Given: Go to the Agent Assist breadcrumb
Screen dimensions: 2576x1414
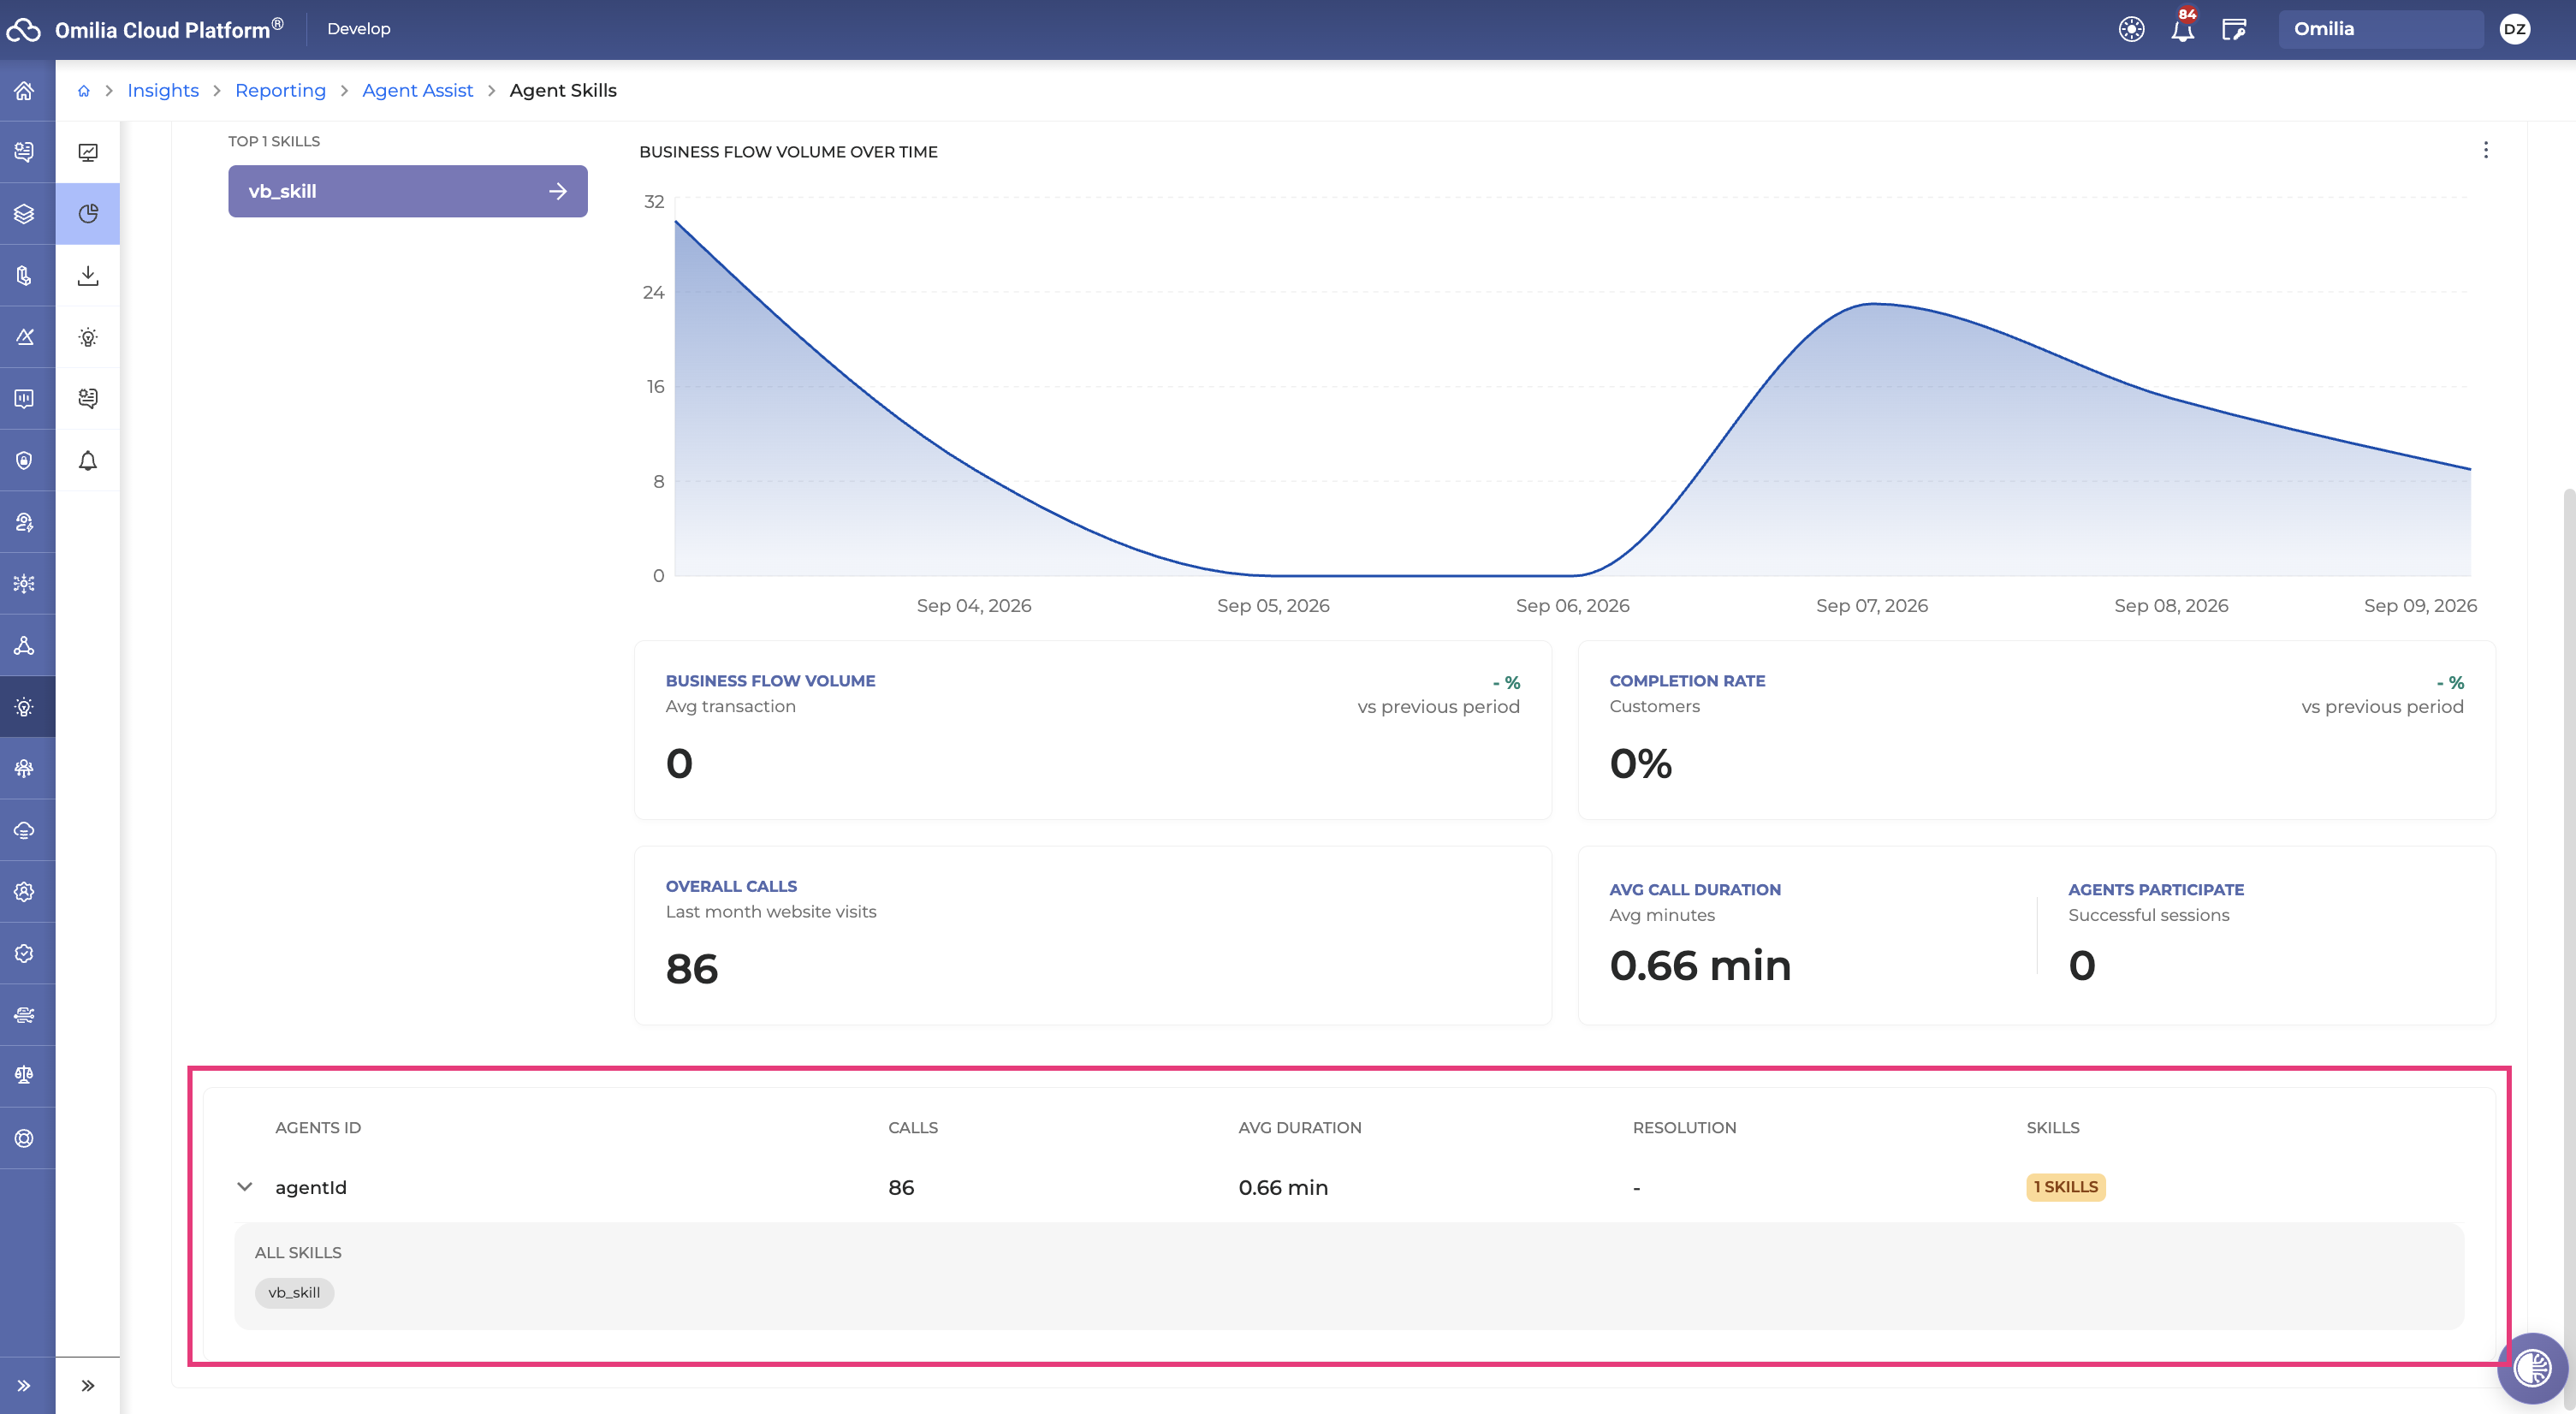Looking at the screenshot, I should [x=417, y=90].
